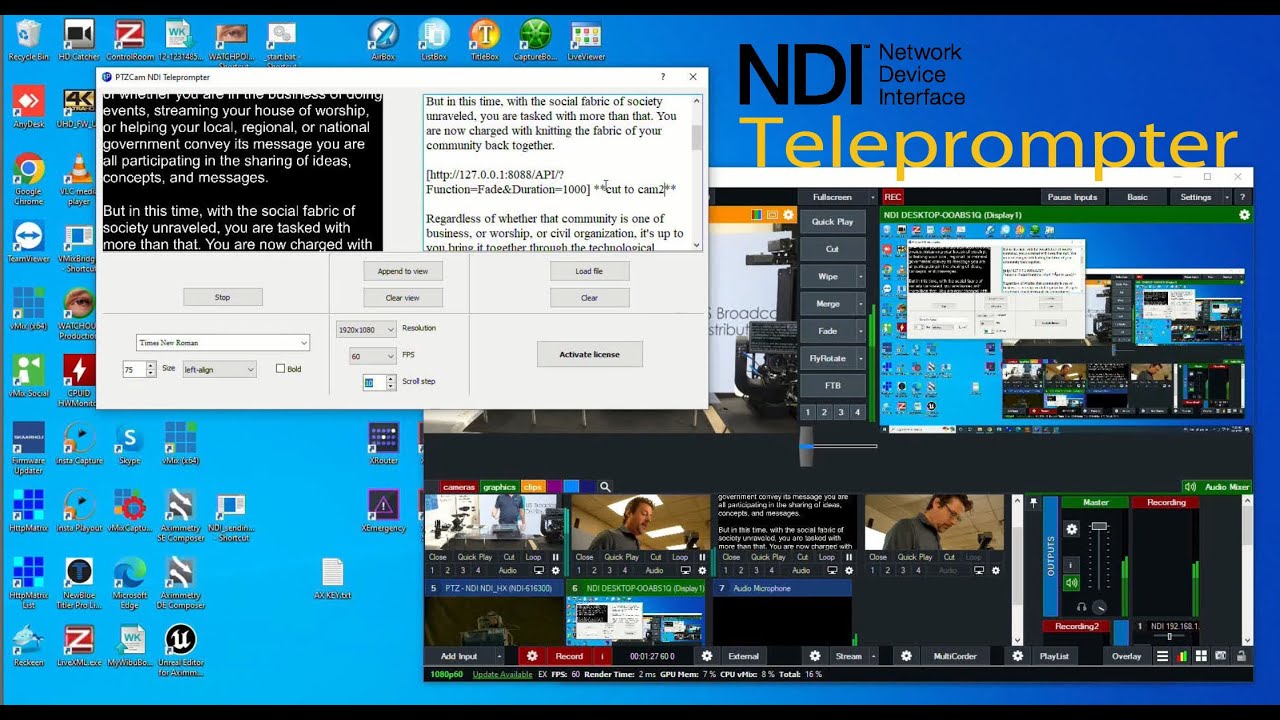Expand the vMix Stream dropdown arrow
The image size is (1280, 720).
(x=873, y=656)
